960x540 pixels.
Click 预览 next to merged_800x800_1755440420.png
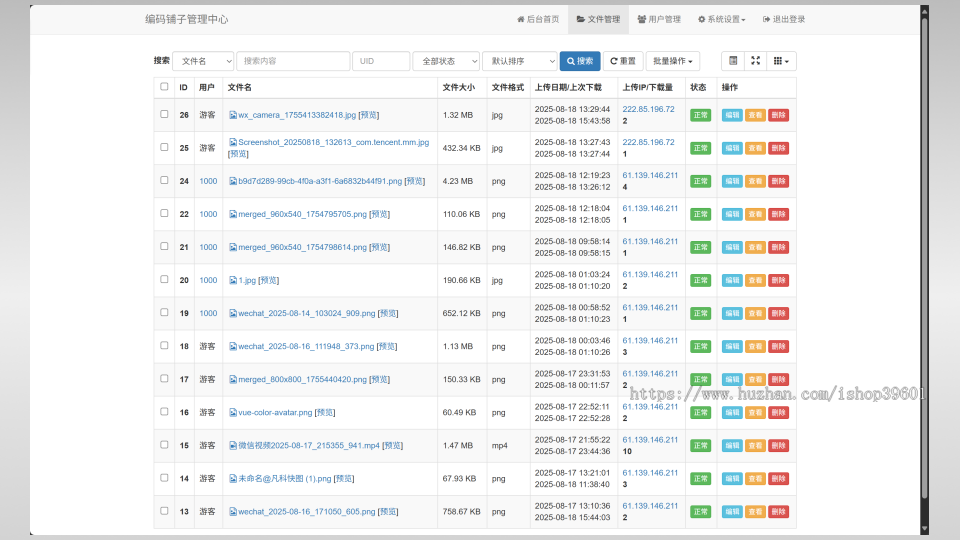380,380
